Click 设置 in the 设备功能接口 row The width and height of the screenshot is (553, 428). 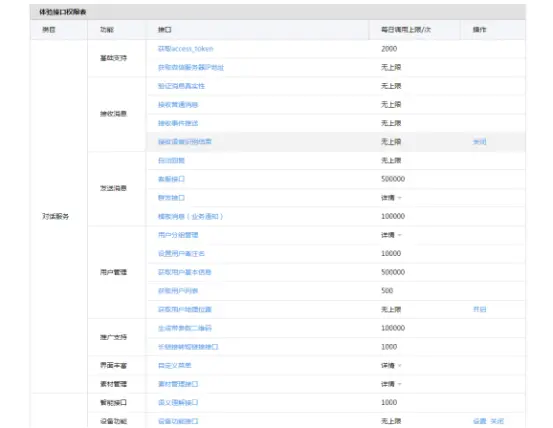pyautogui.click(x=479, y=421)
